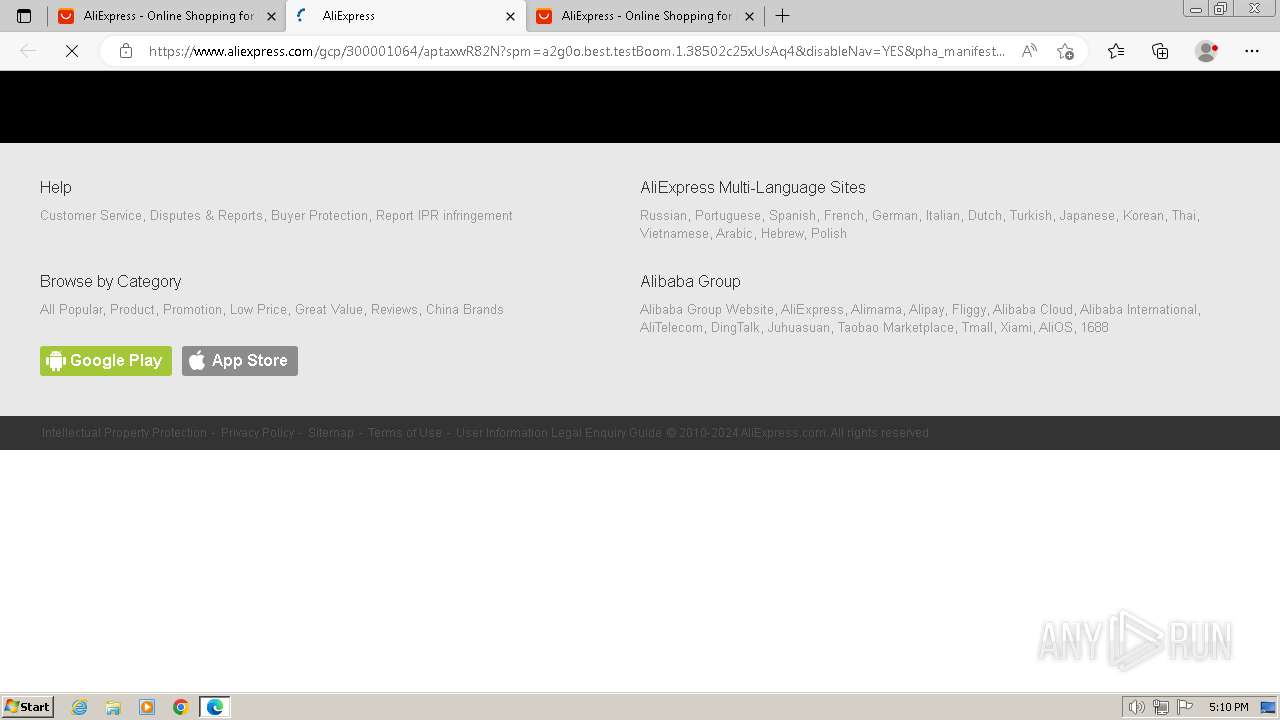Switch to Russian language site
The height and width of the screenshot is (720, 1280).
[663, 216]
